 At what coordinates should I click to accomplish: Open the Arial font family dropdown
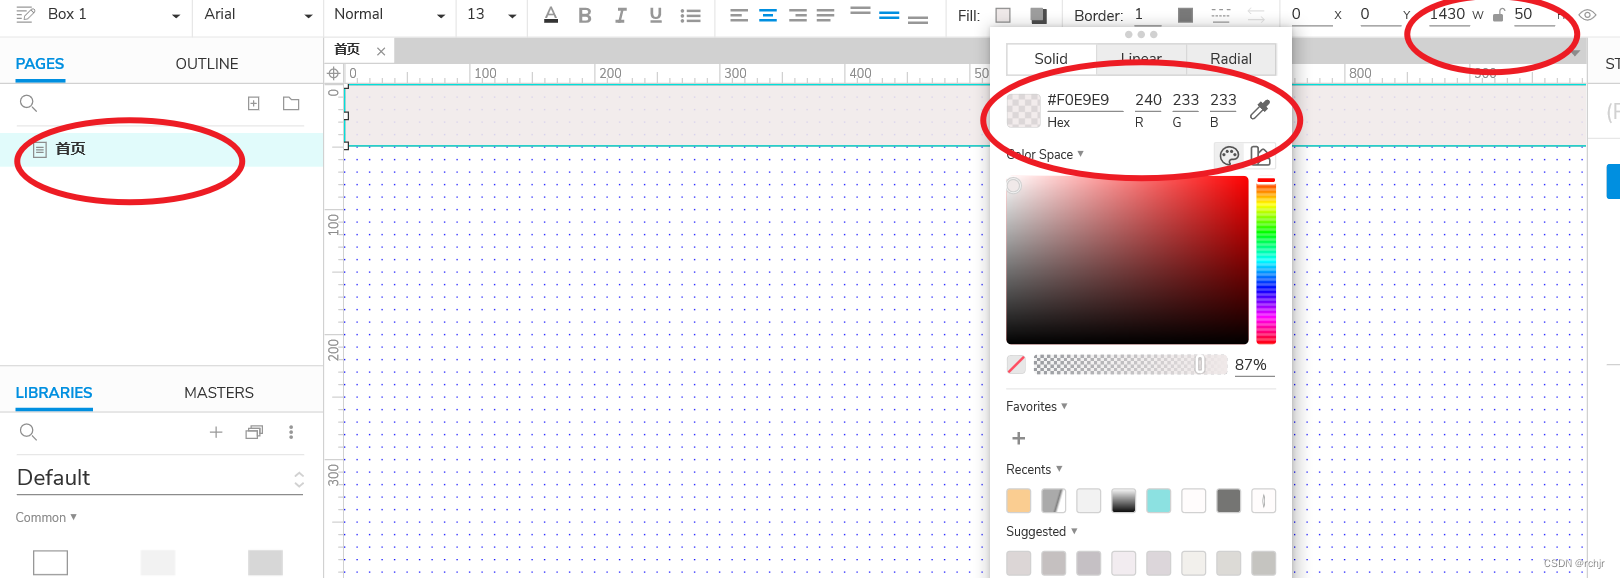point(258,14)
